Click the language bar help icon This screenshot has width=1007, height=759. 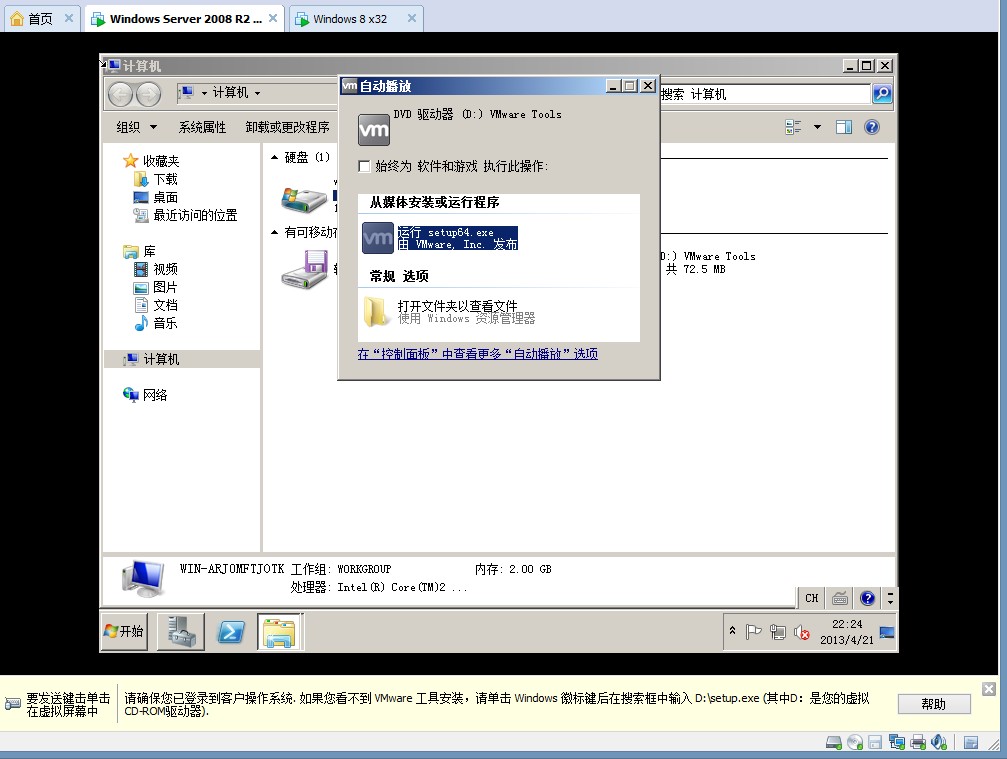click(x=867, y=598)
